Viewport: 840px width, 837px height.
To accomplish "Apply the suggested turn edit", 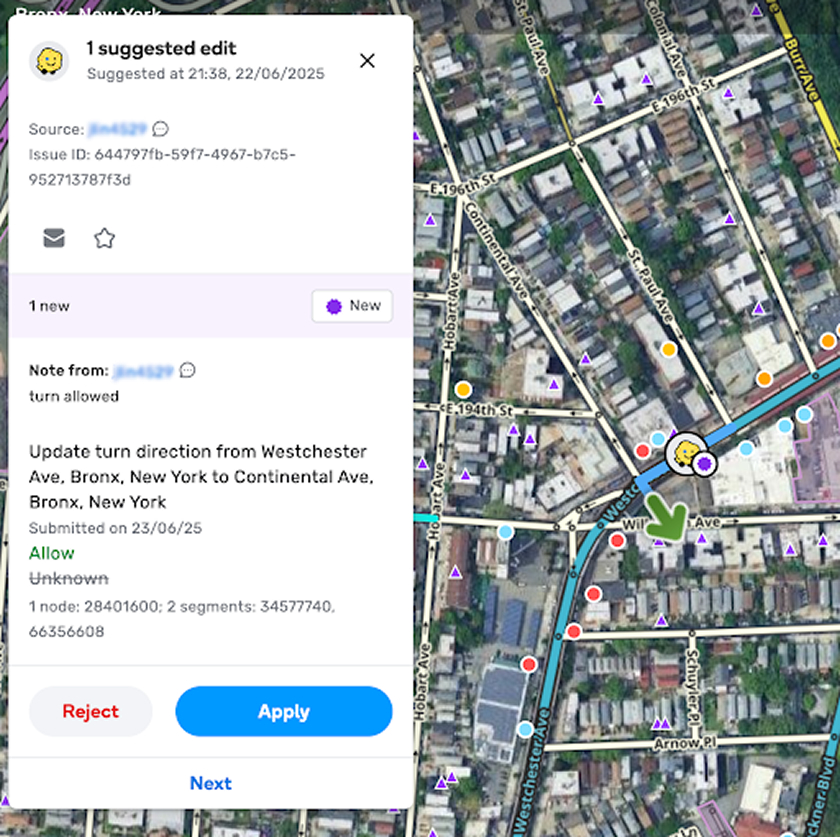I will (283, 712).
